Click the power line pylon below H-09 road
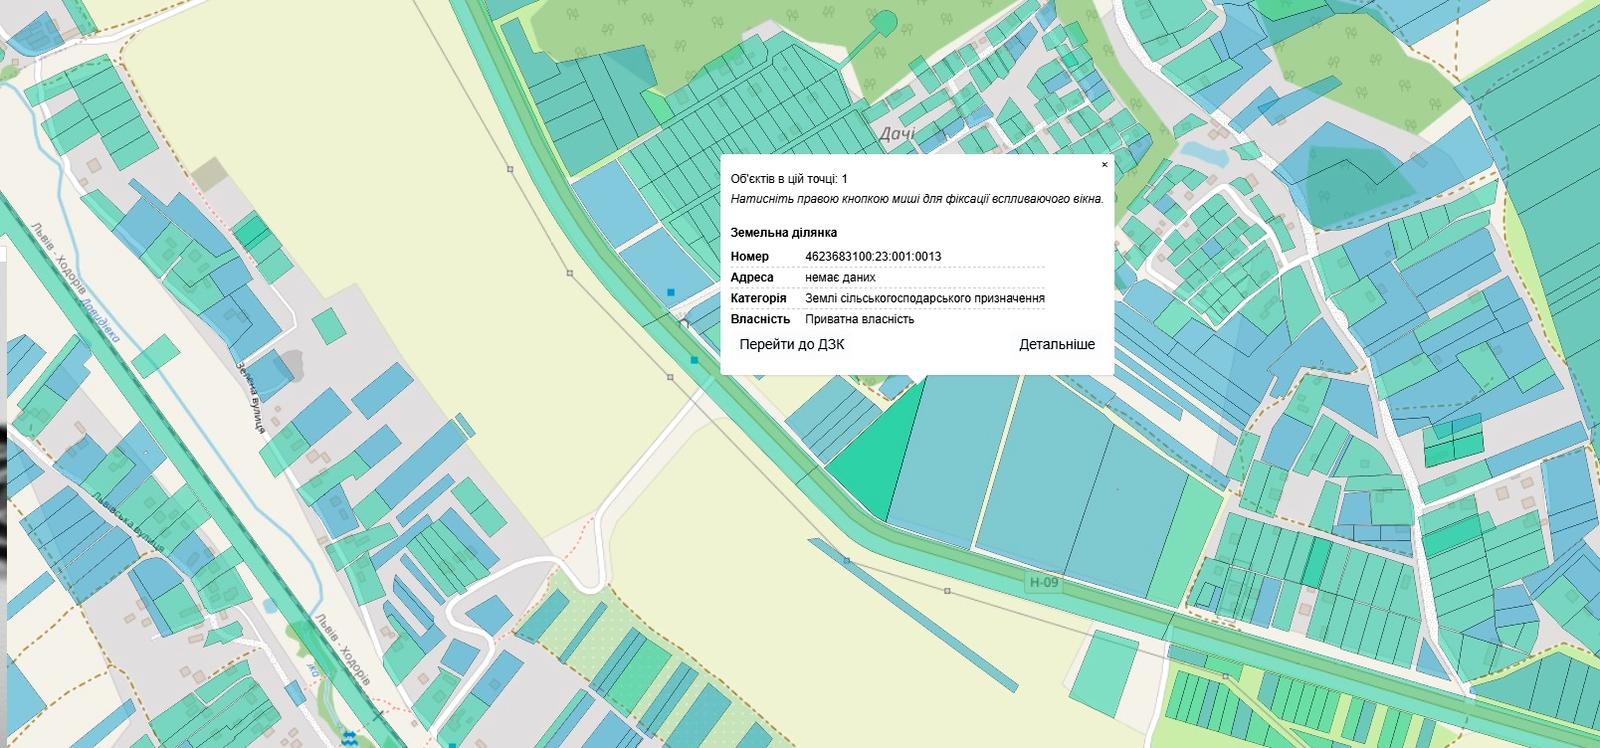1600x748 pixels. tap(948, 591)
